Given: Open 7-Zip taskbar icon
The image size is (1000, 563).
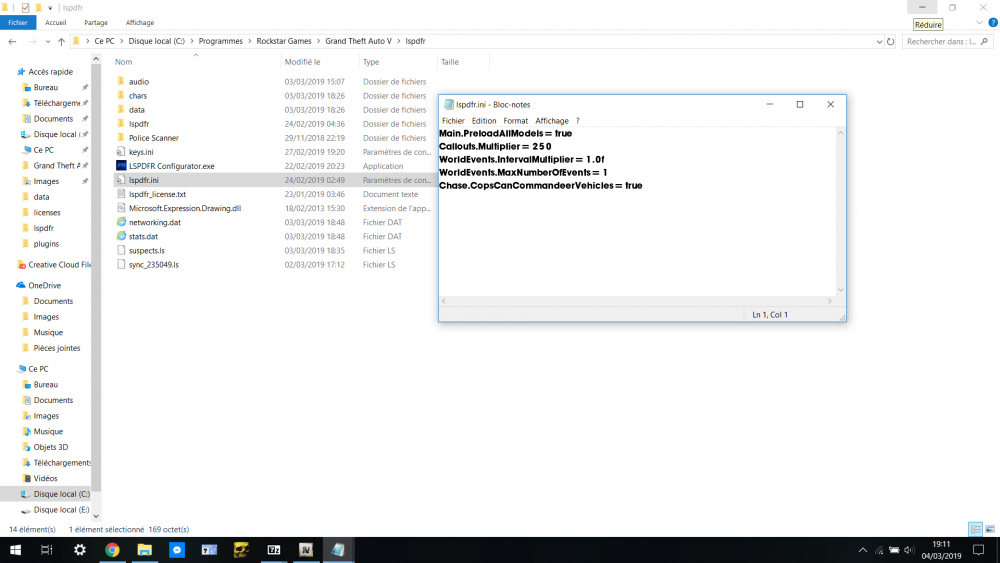Looking at the screenshot, I should tap(274, 550).
